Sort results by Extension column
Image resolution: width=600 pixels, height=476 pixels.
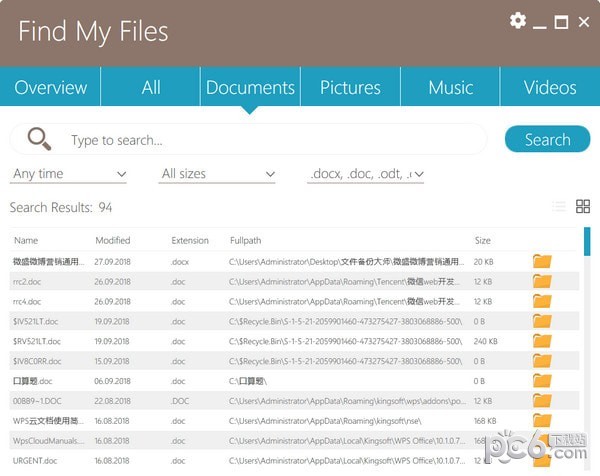[190, 240]
